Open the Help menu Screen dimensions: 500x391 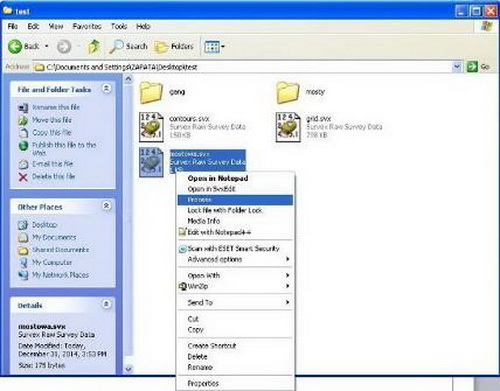pyautogui.click(x=143, y=26)
